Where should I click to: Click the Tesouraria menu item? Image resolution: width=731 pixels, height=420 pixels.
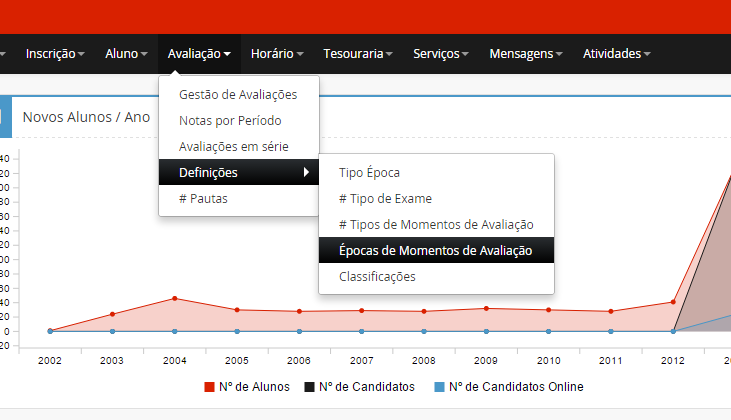point(357,53)
